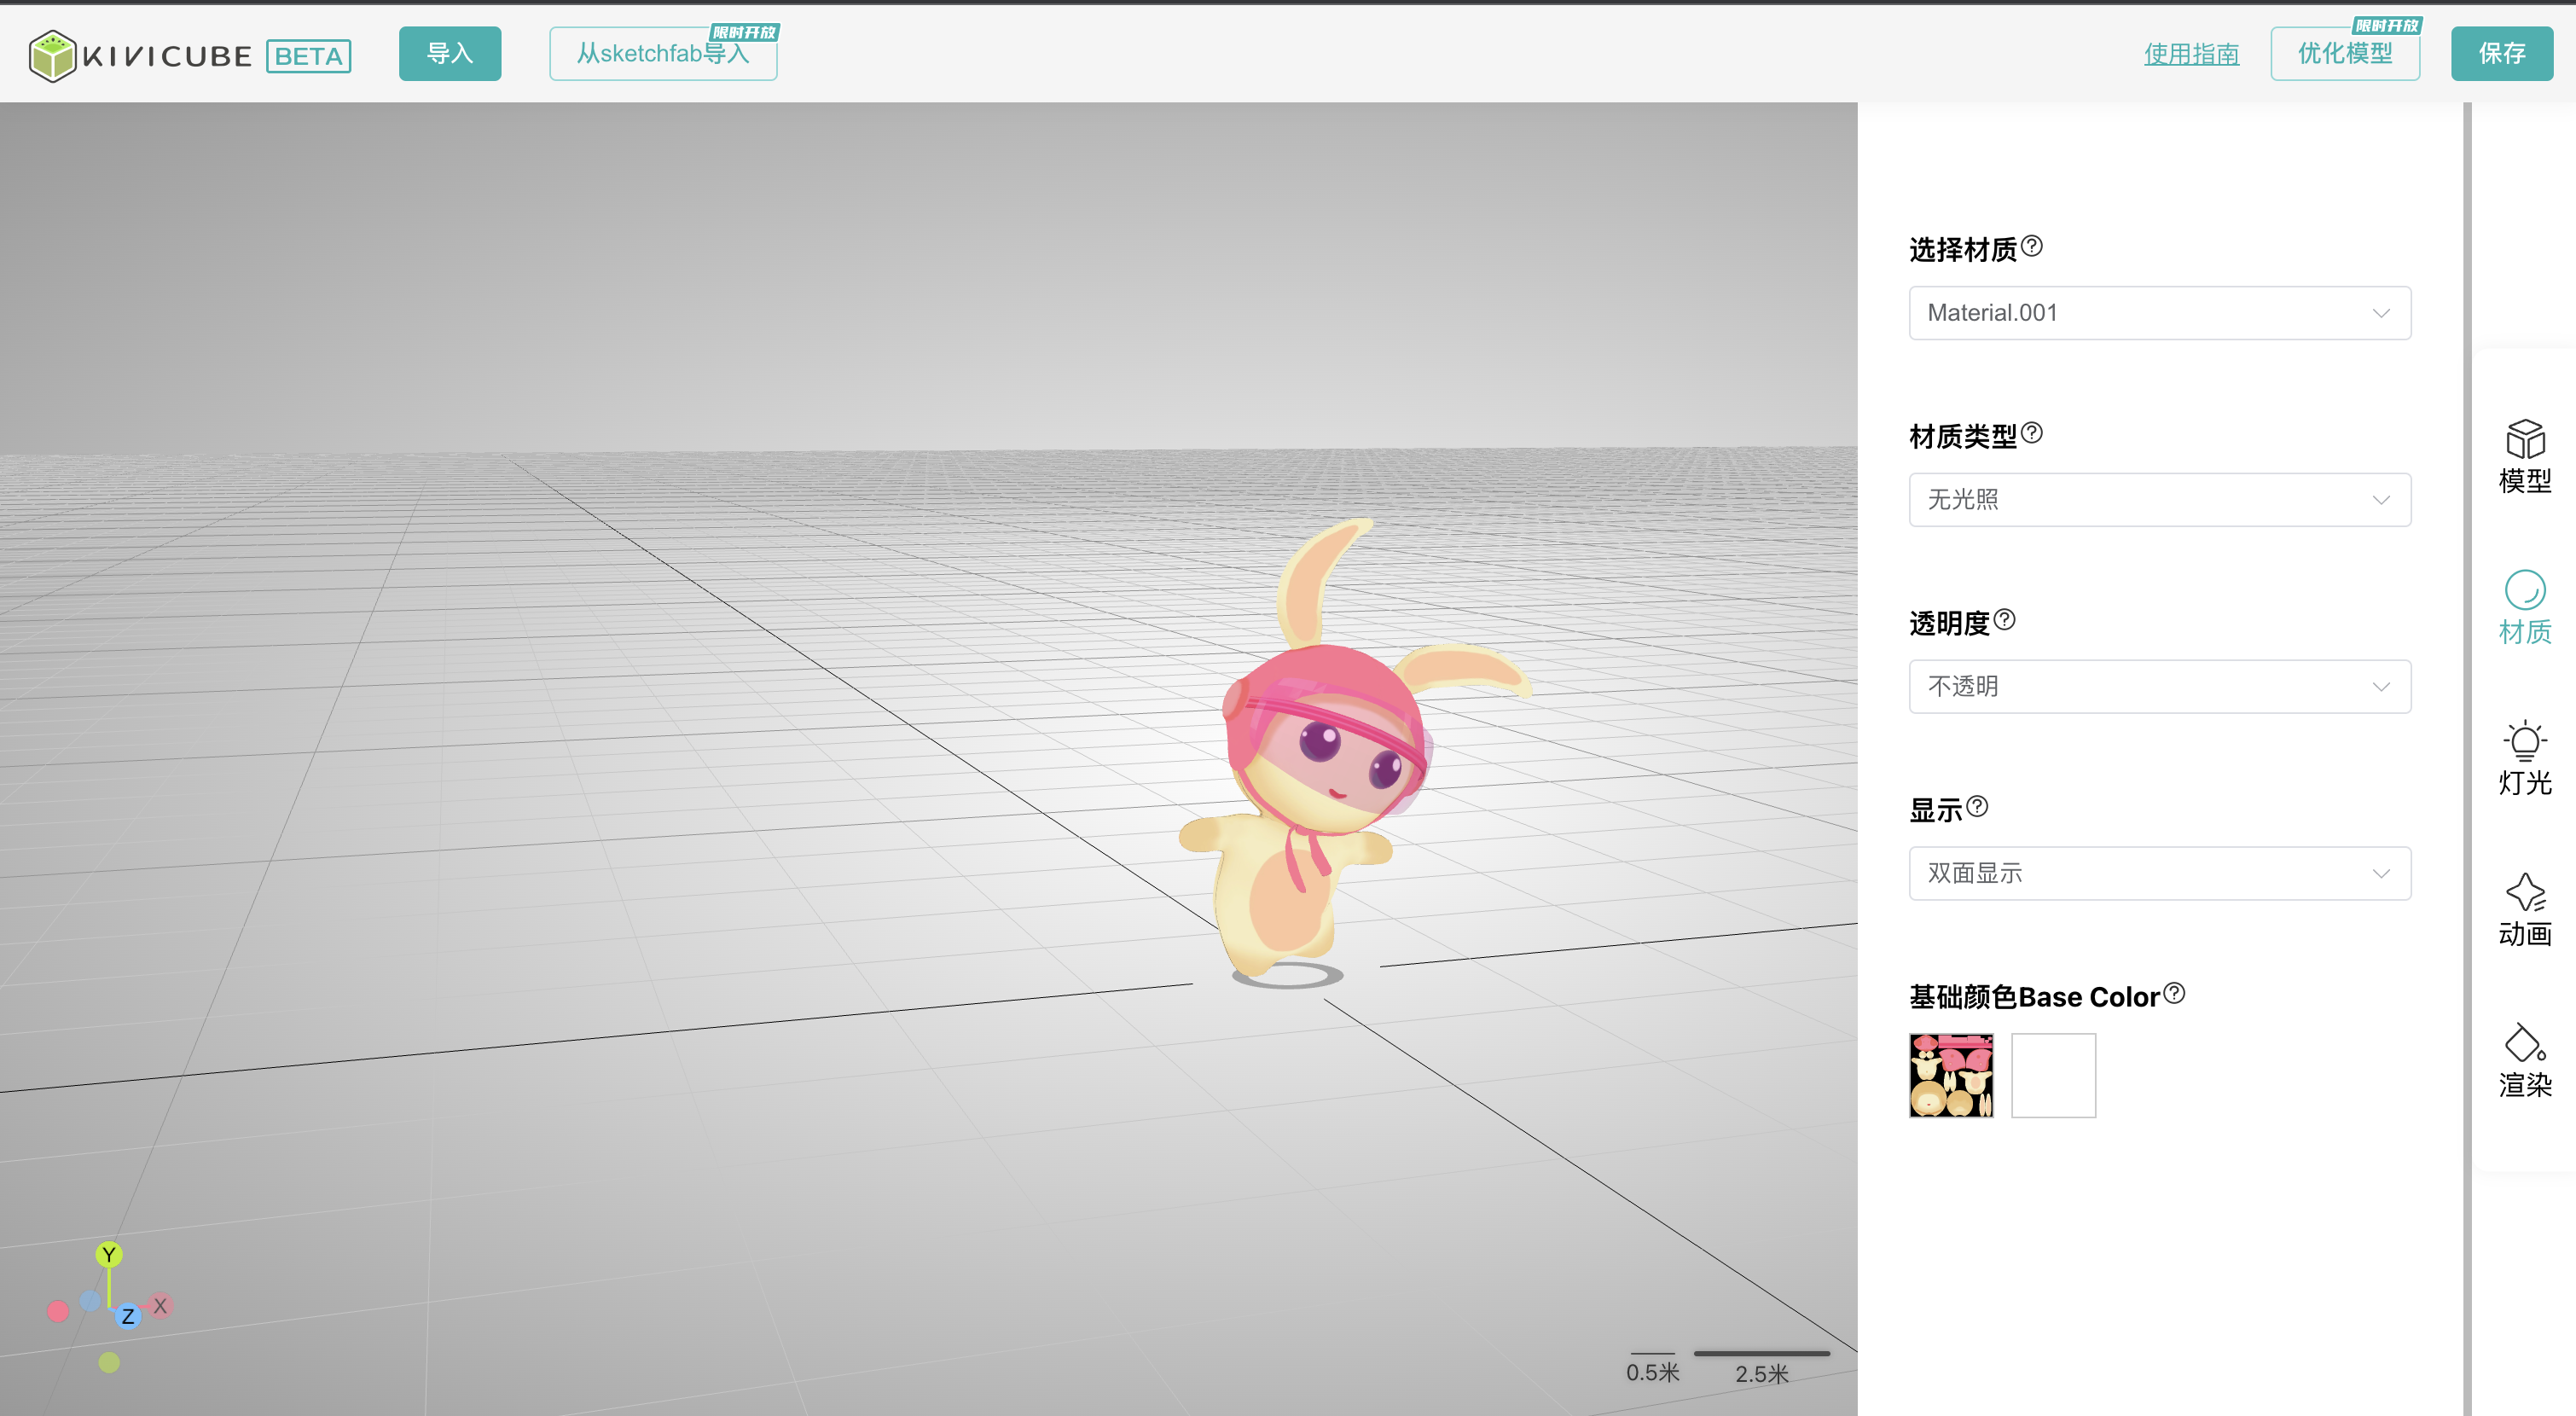Open the 渲染 (Render) panel icon
Viewport: 2576px width, 1416px height.
click(x=2524, y=1060)
